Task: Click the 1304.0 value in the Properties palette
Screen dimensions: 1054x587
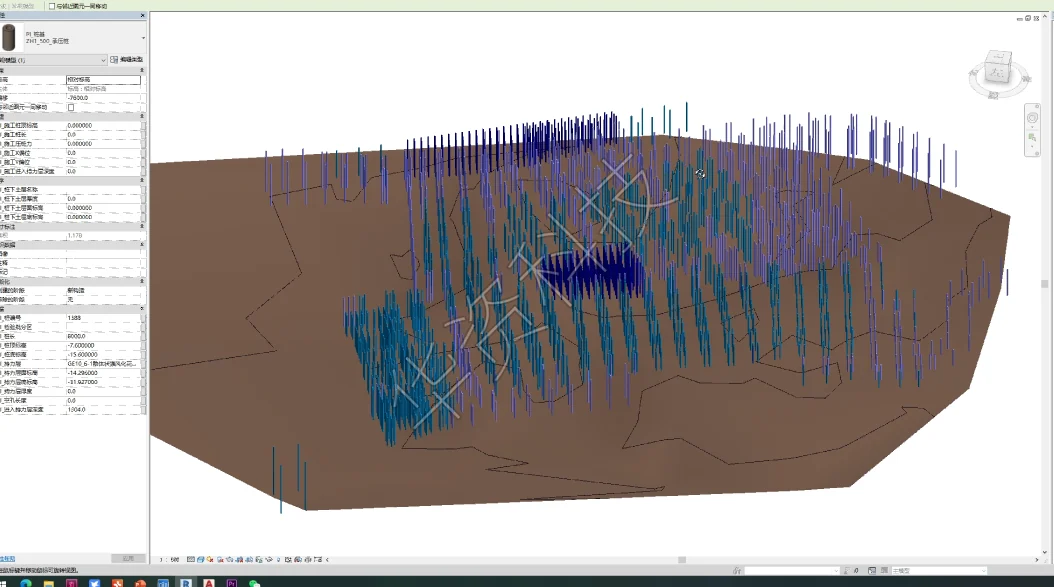Action: tap(104, 409)
